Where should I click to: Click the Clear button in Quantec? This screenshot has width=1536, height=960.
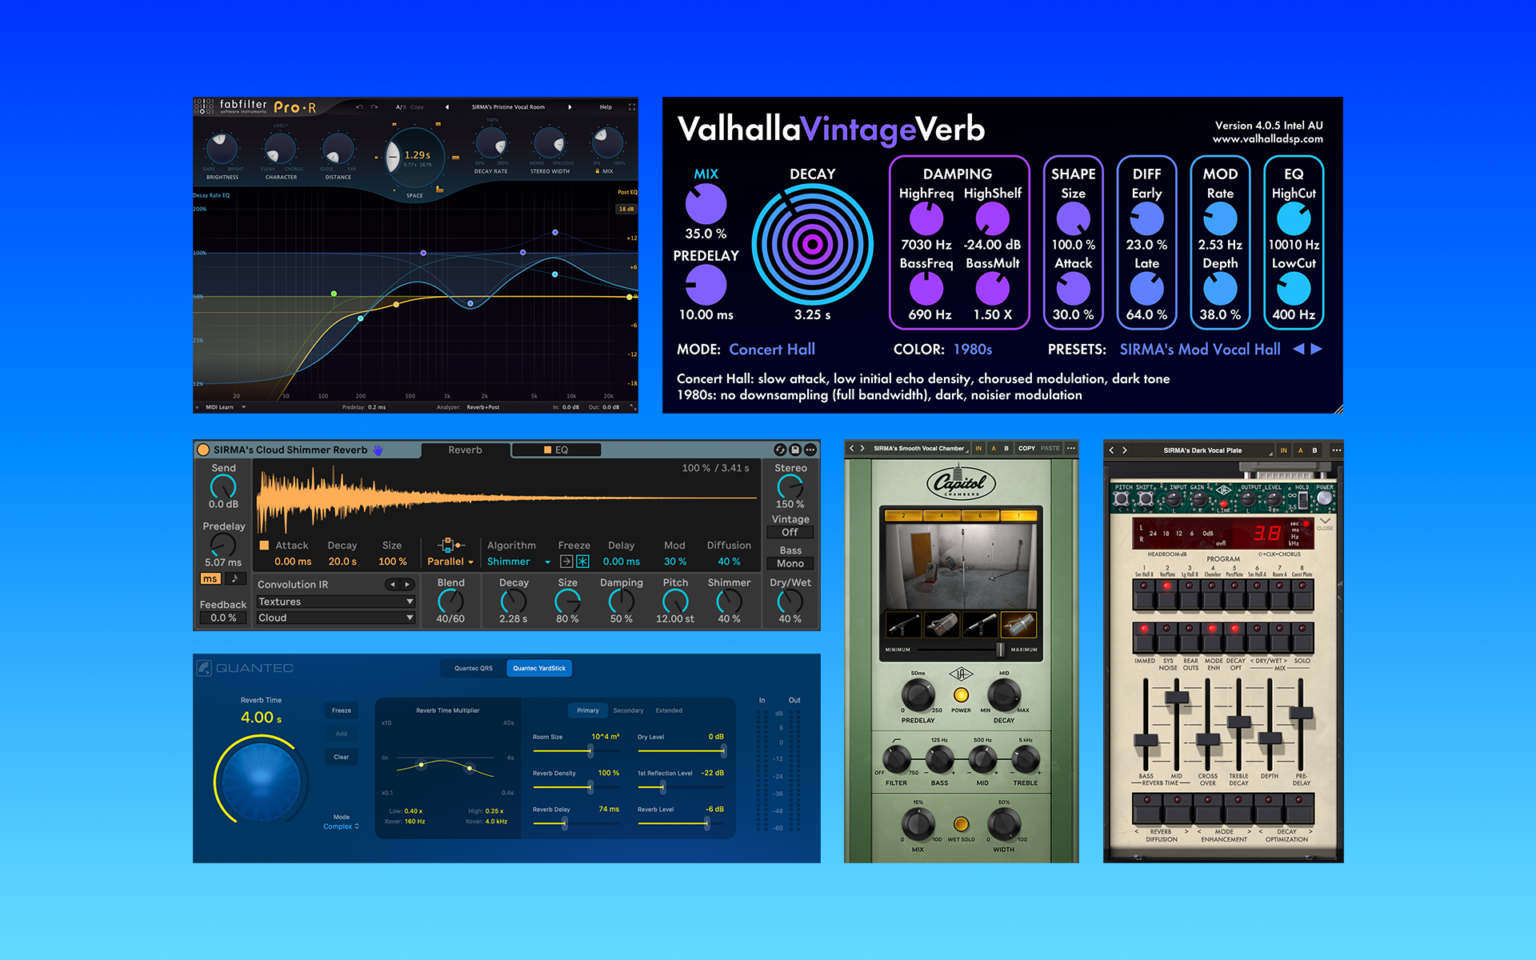pos(341,757)
